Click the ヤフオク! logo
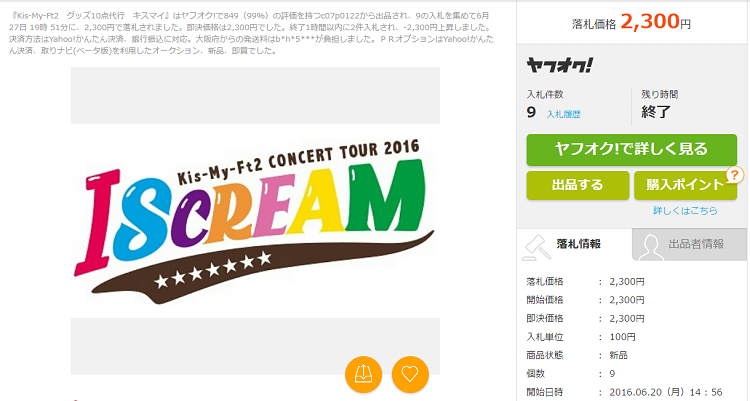This screenshot has height=401, width=750. 560,66
